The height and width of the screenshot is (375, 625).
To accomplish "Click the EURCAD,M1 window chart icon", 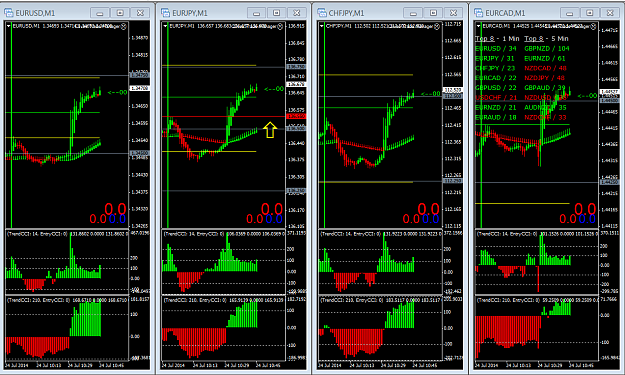I will point(479,13).
